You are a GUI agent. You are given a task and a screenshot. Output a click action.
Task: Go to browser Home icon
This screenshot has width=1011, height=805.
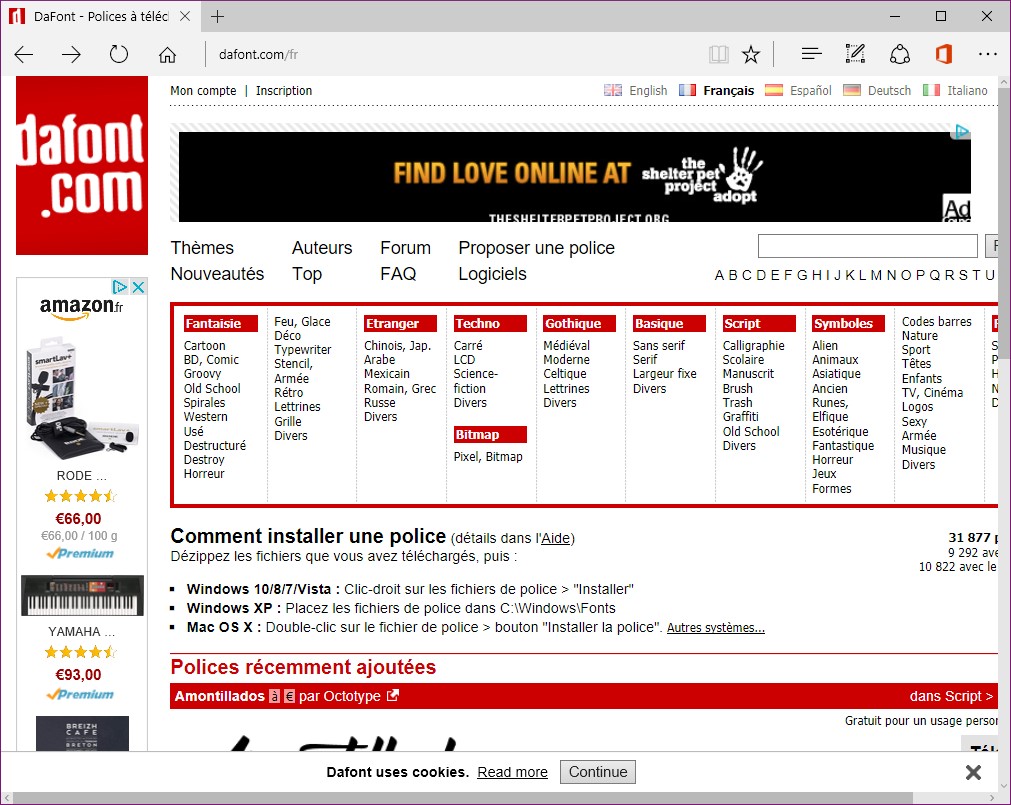(x=167, y=54)
